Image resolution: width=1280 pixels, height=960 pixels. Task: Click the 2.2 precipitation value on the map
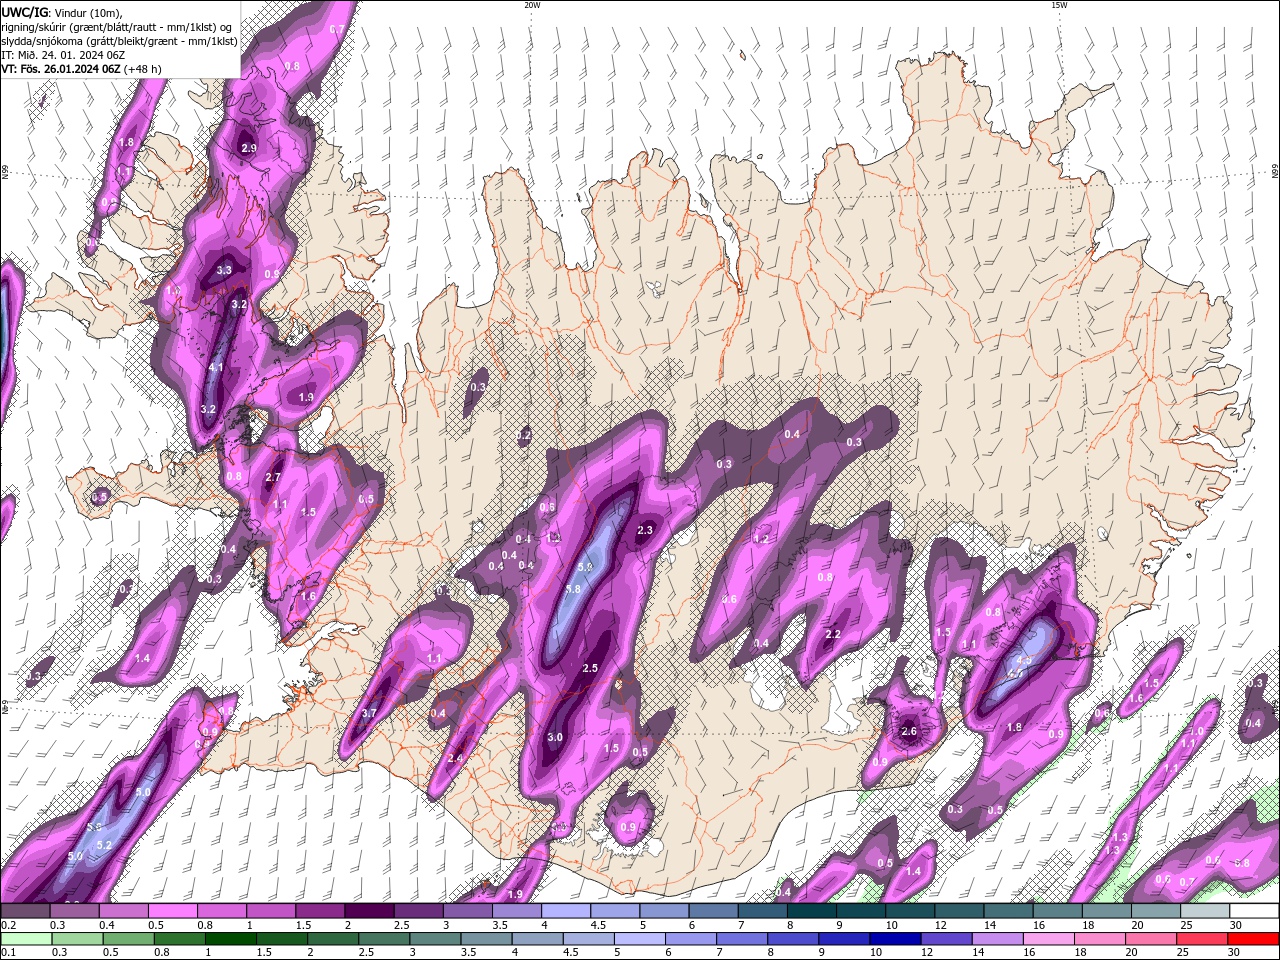[x=832, y=635]
